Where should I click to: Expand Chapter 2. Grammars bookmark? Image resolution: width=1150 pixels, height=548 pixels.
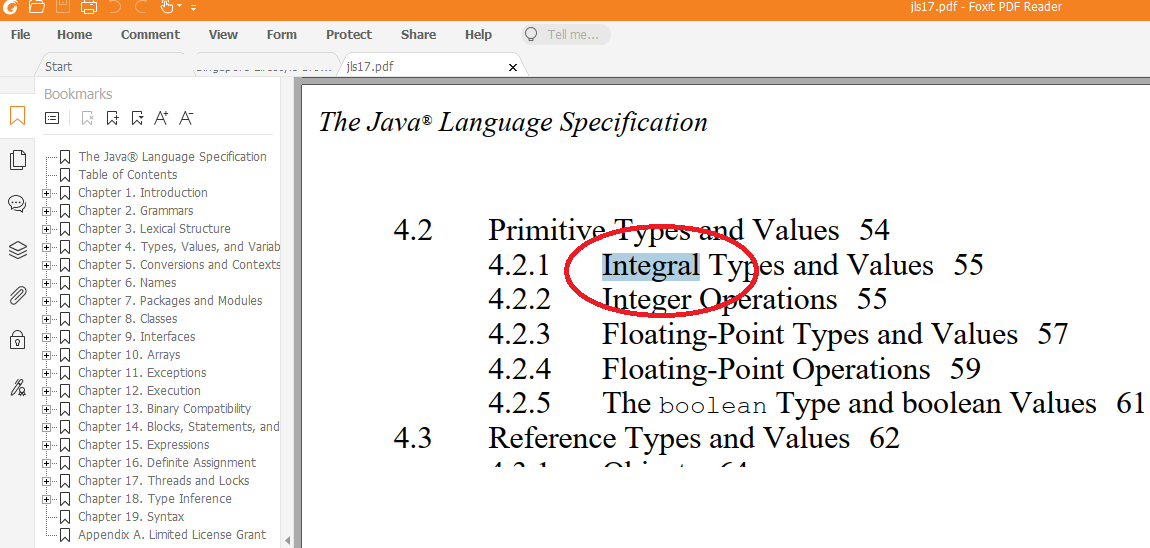[x=47, y=211]
